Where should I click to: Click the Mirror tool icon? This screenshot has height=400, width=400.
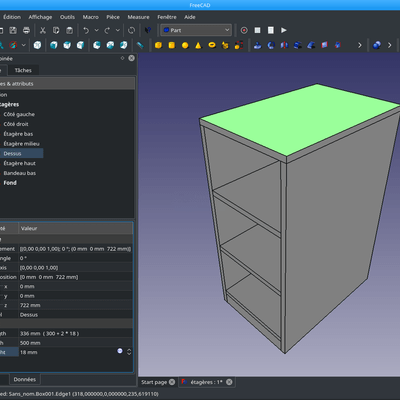(284, 45)
